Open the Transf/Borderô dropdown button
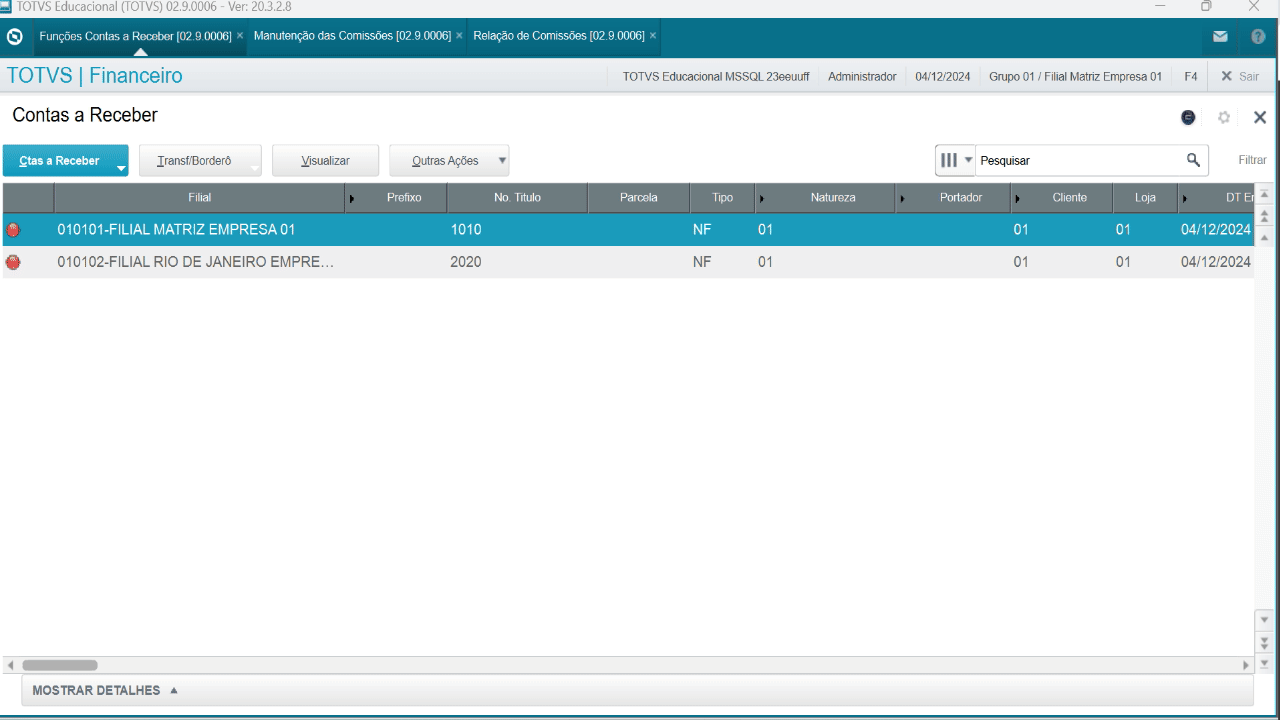 (x=200, y=161)
